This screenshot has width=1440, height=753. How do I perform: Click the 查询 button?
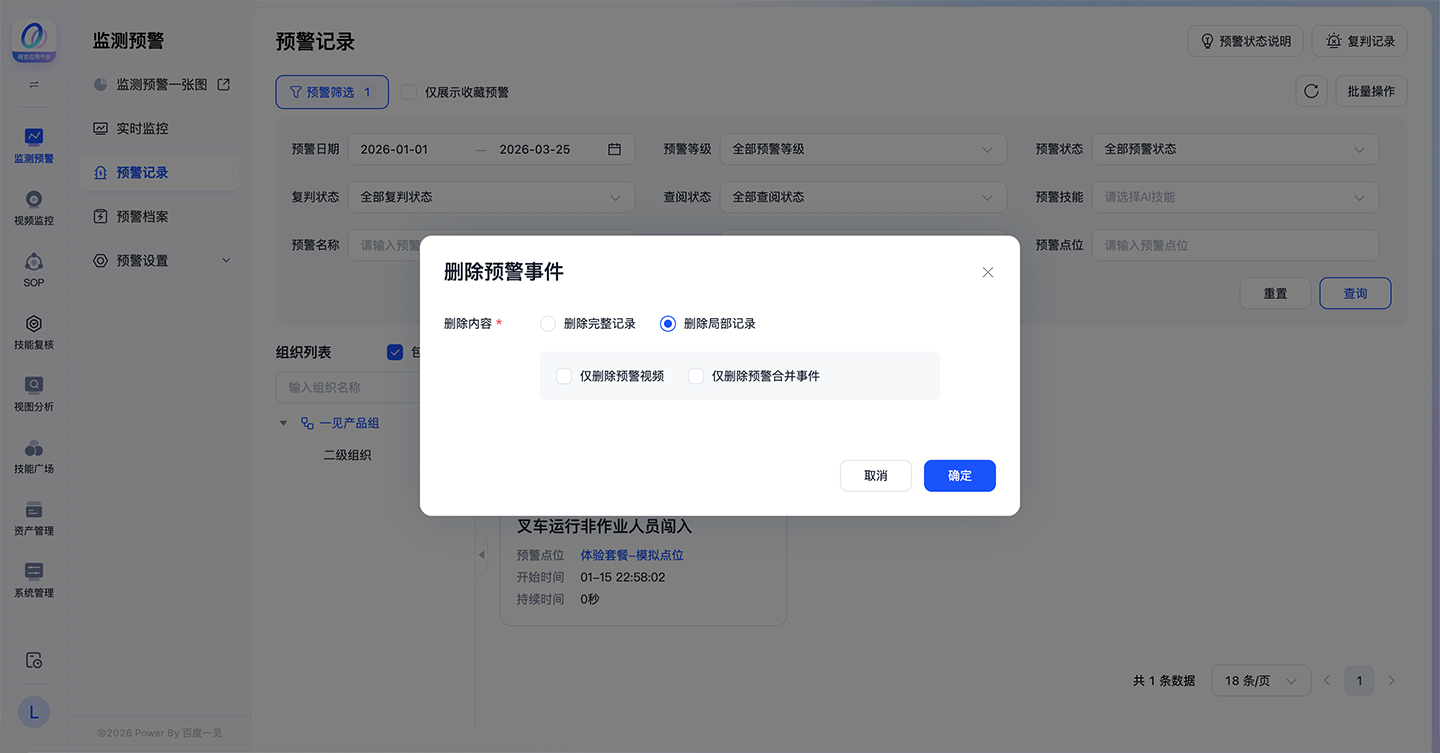coord(1355,294)
